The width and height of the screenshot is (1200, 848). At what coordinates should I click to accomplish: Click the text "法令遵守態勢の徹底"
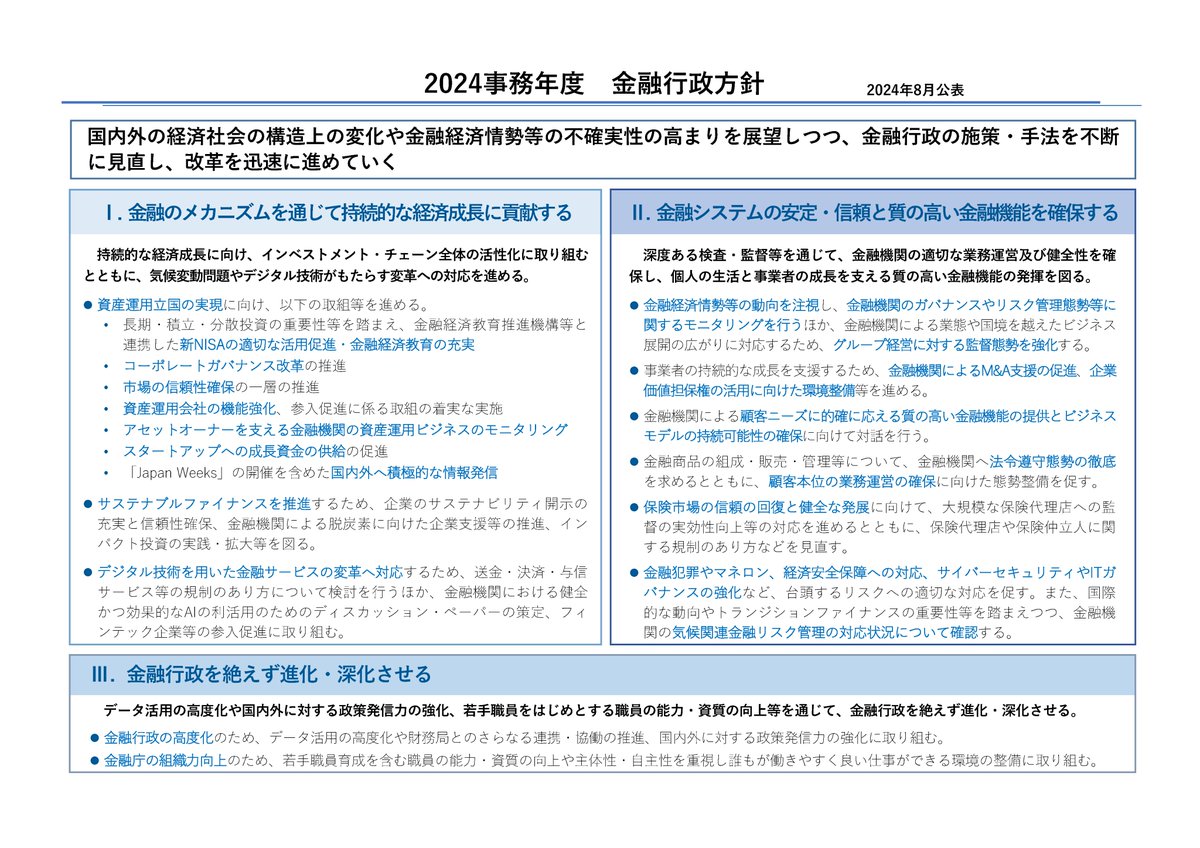click(1053, 461)
